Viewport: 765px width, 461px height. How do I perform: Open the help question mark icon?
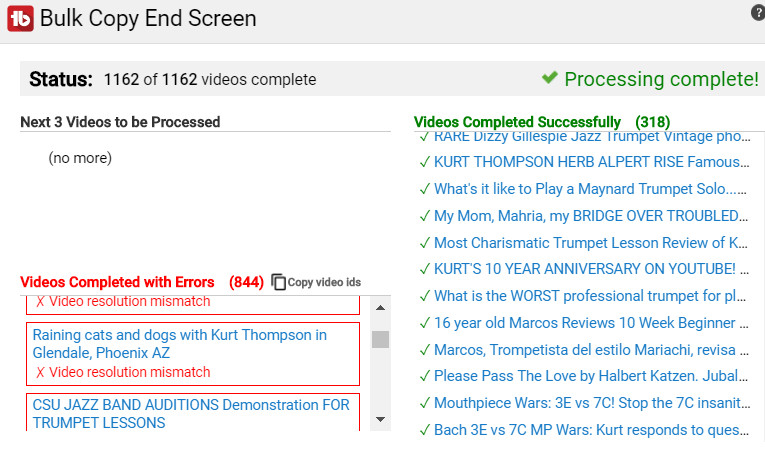tap(758, 13)
